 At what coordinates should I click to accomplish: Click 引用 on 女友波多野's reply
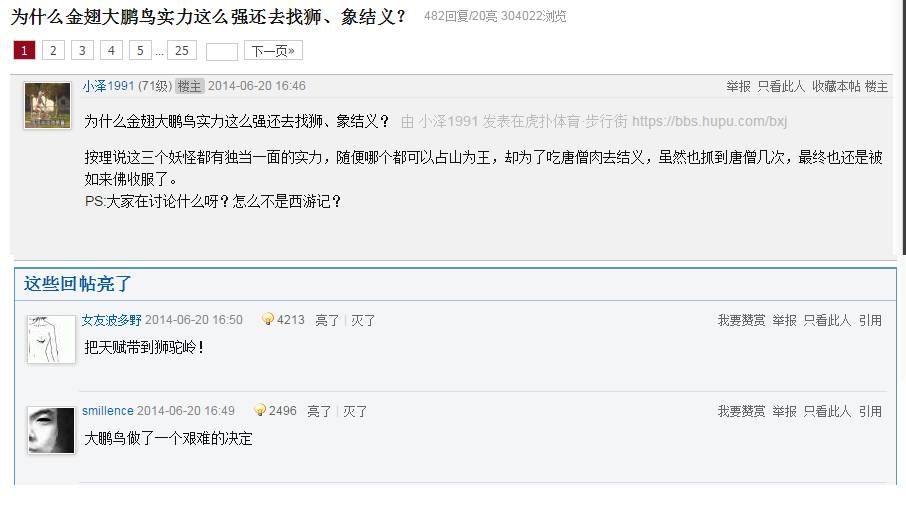coord(870,320)
